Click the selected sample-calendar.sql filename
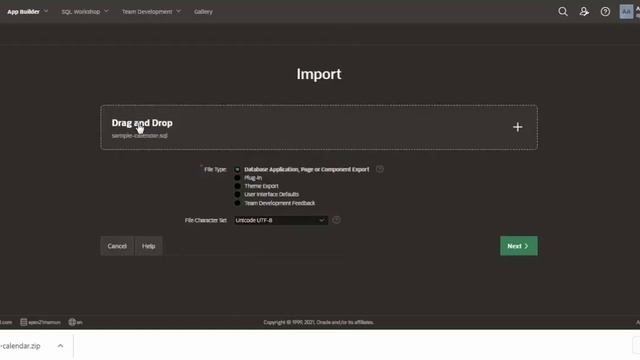The width and height of the screenshot is (640, 360). [140, 136]
